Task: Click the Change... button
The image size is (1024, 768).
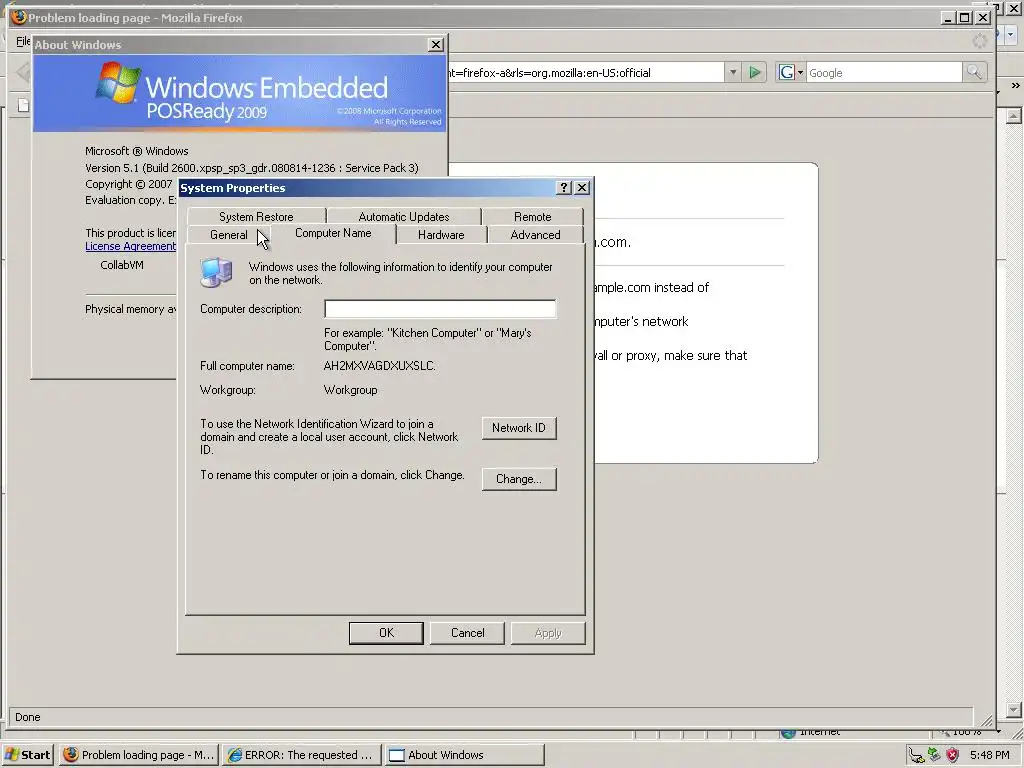Action: click(519, 479)
